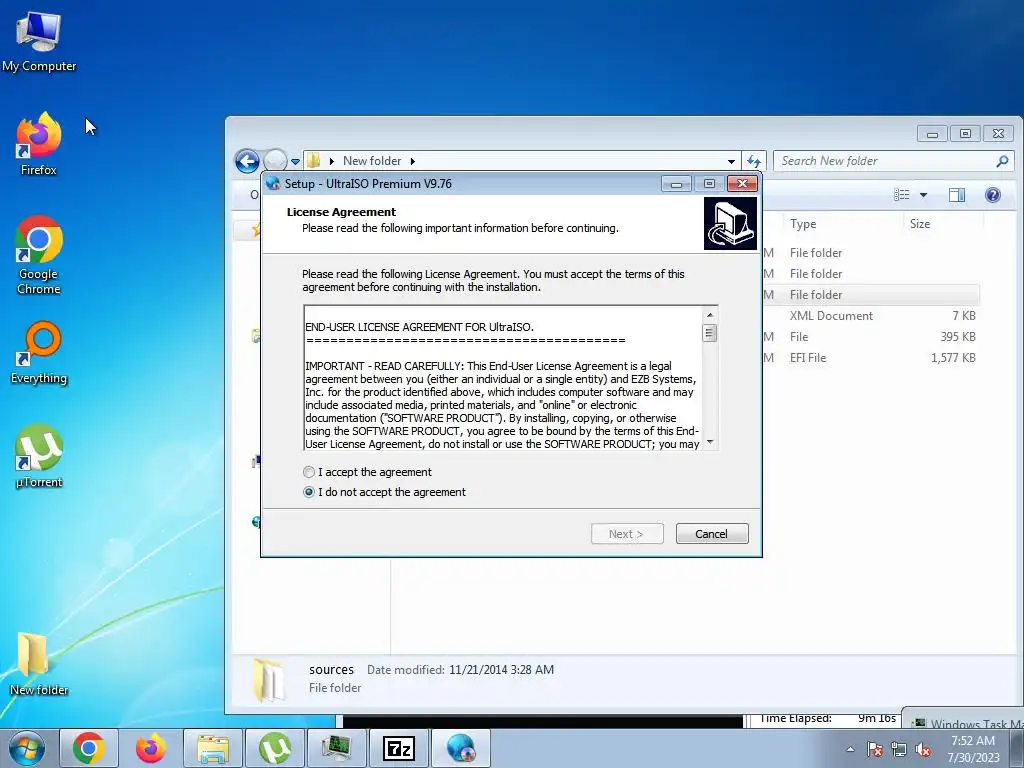Click the Cancel button in Setup

[712, 534]
